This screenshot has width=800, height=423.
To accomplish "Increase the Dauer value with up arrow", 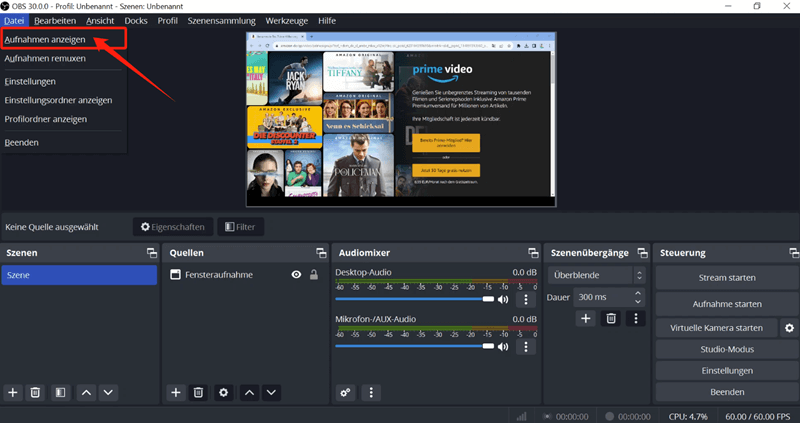I will click(638, 293).
